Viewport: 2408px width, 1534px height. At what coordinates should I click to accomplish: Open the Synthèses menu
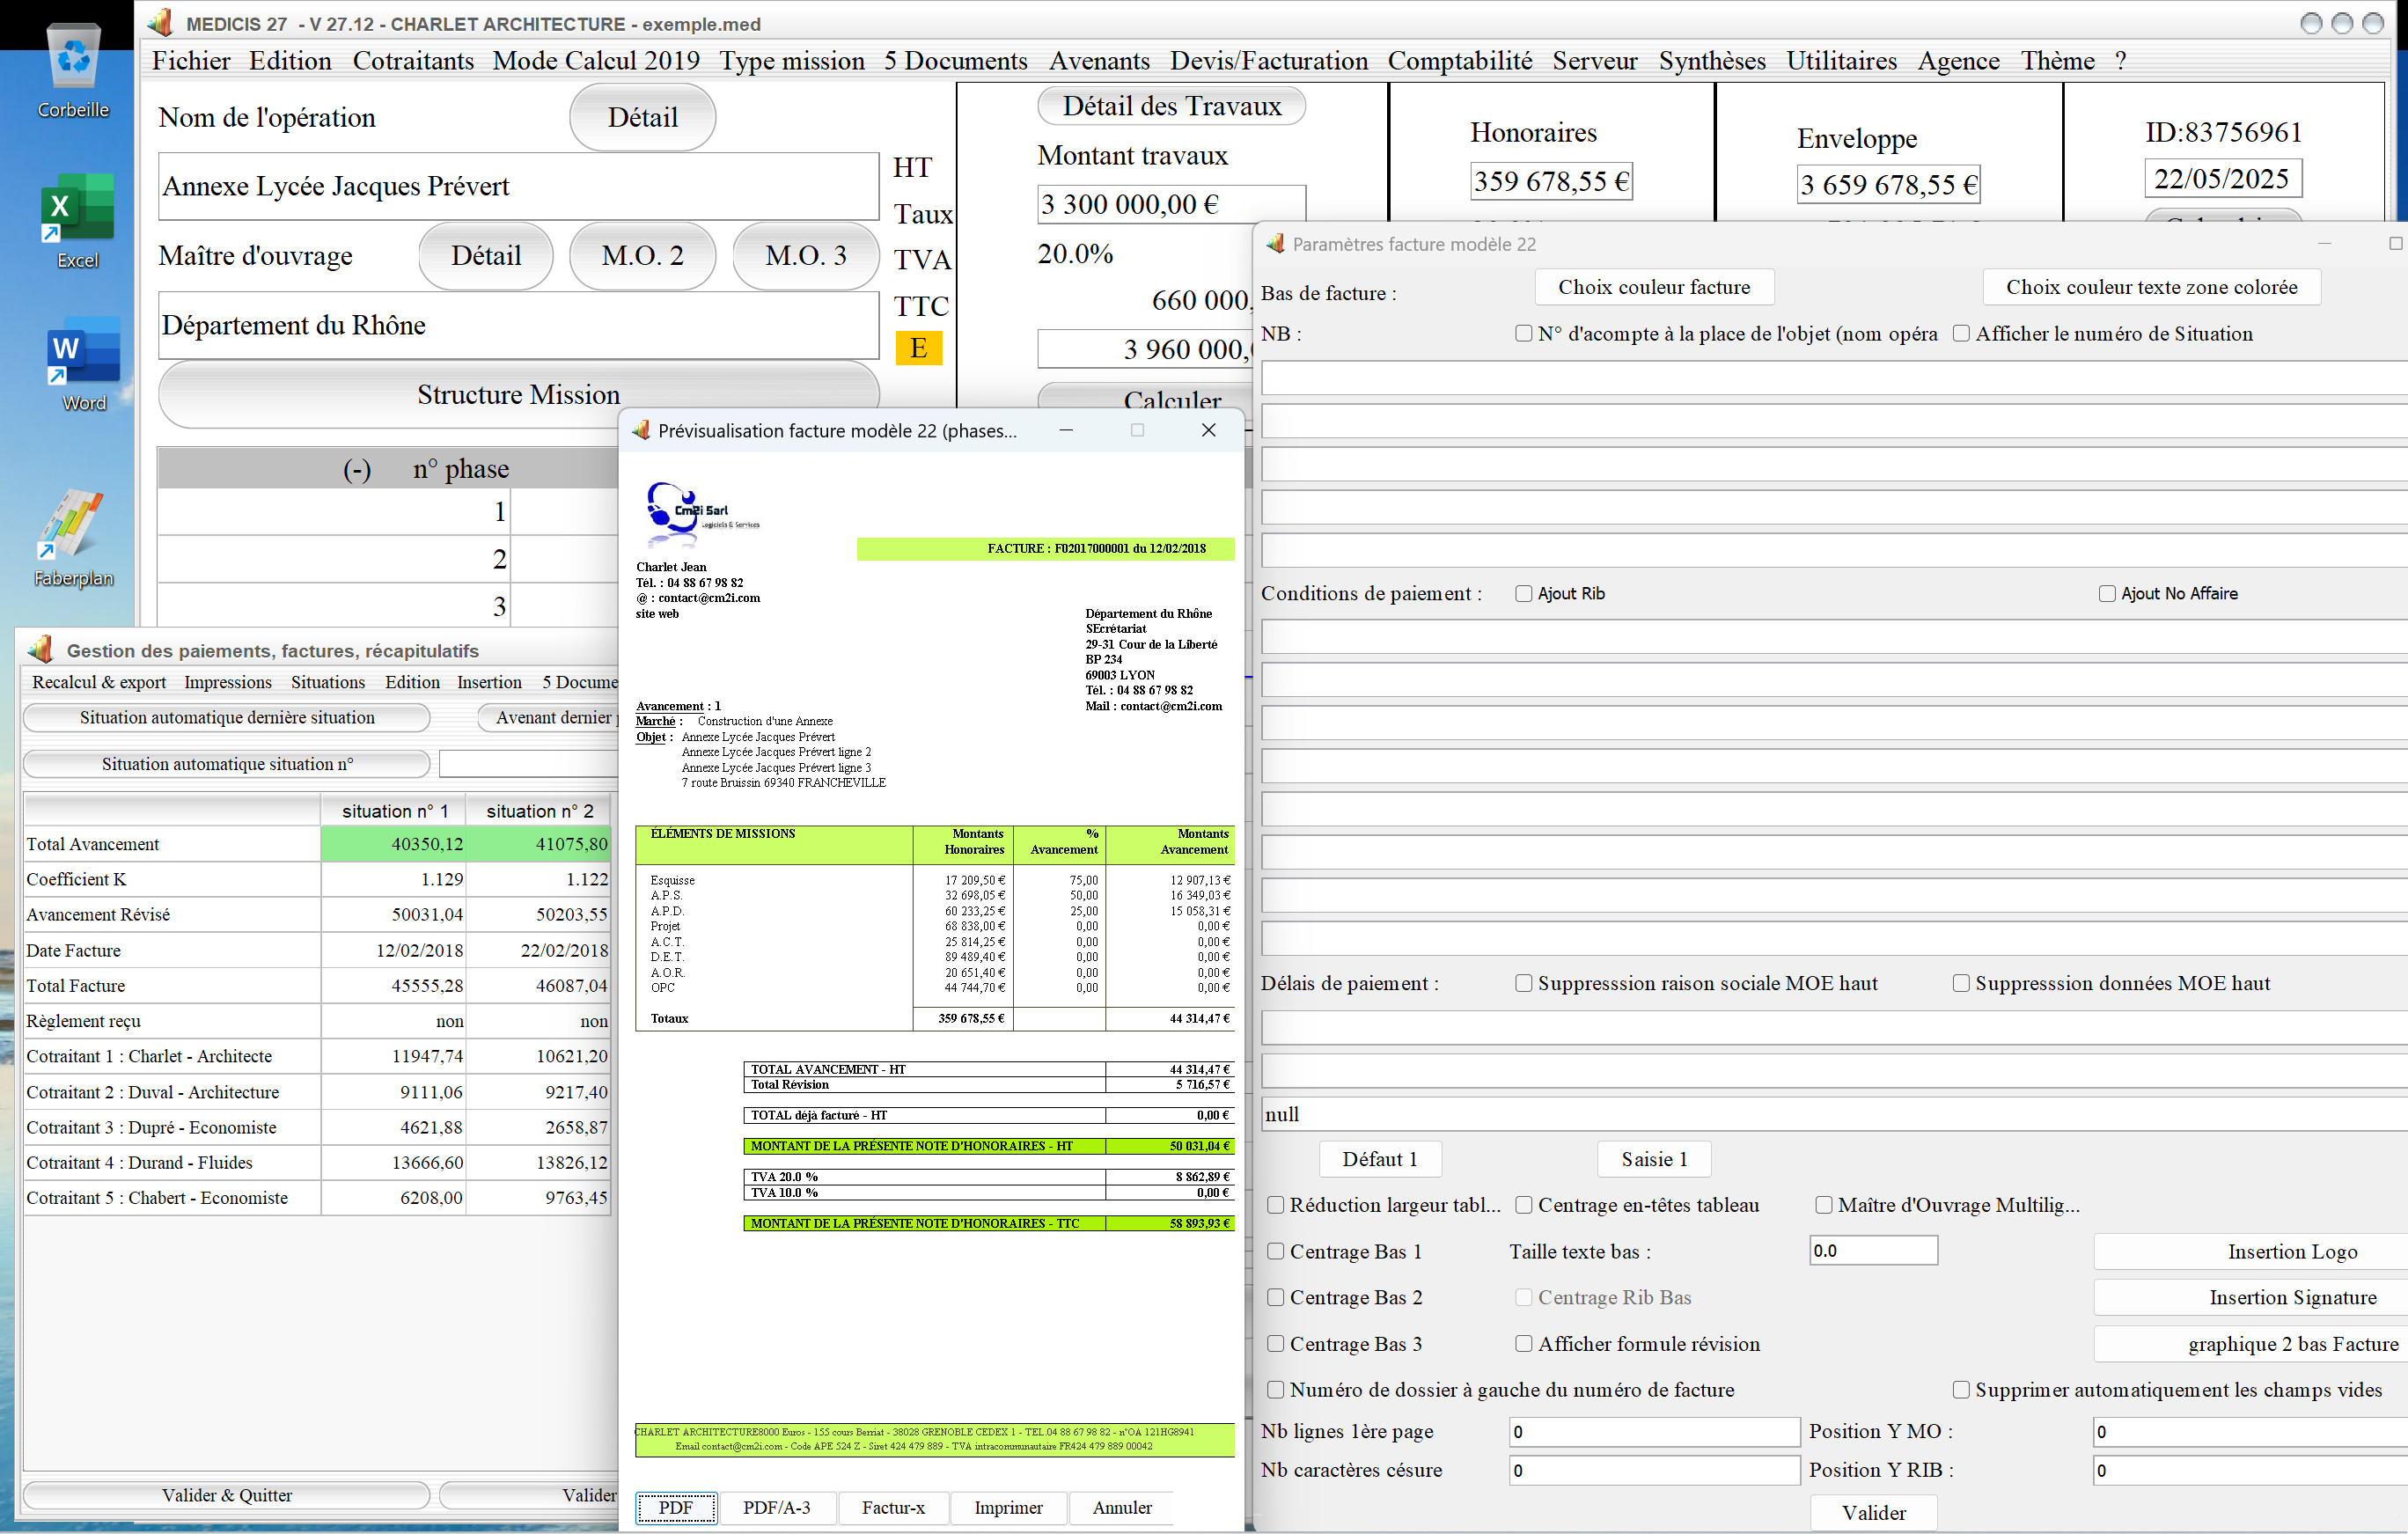(x=1712, y=61)
